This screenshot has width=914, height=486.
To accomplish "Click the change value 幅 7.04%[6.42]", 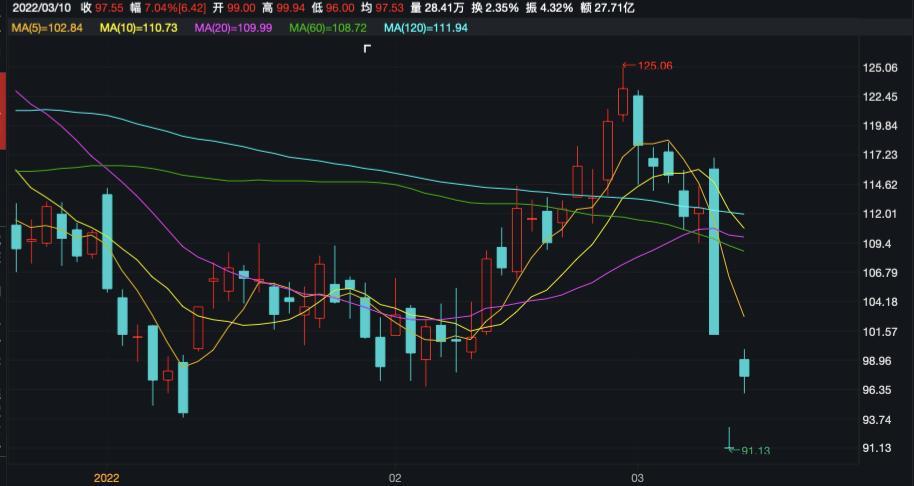I will point(168,8).
